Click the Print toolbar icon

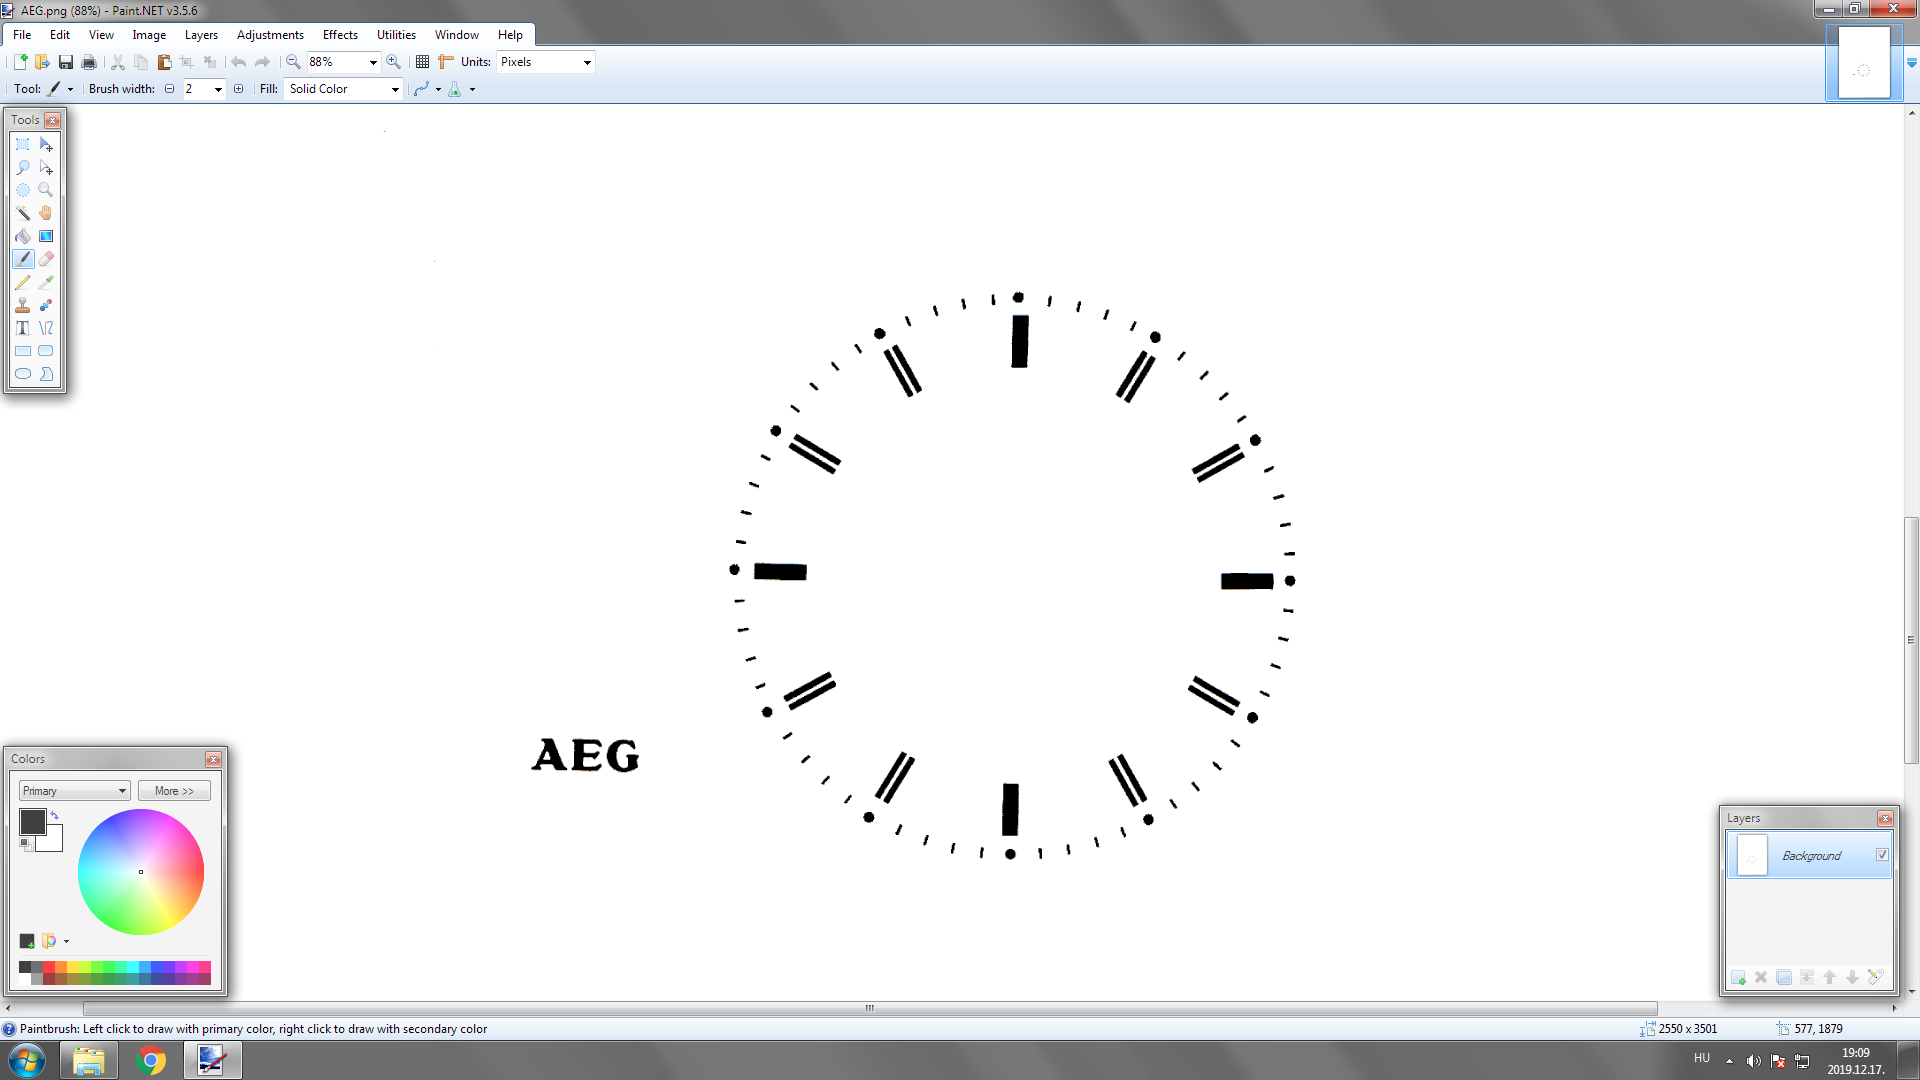[89, 62]
